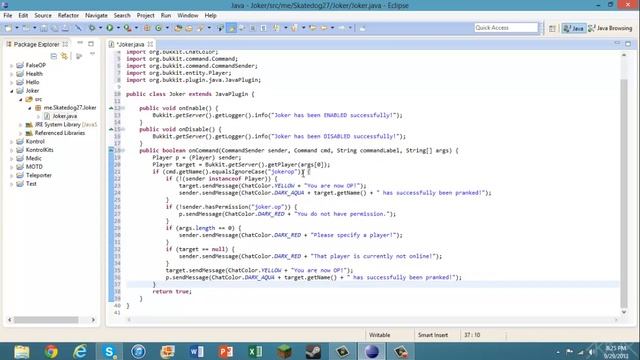Minimize the Package Explorer view

pyautogui.click(x=80, y=43)
